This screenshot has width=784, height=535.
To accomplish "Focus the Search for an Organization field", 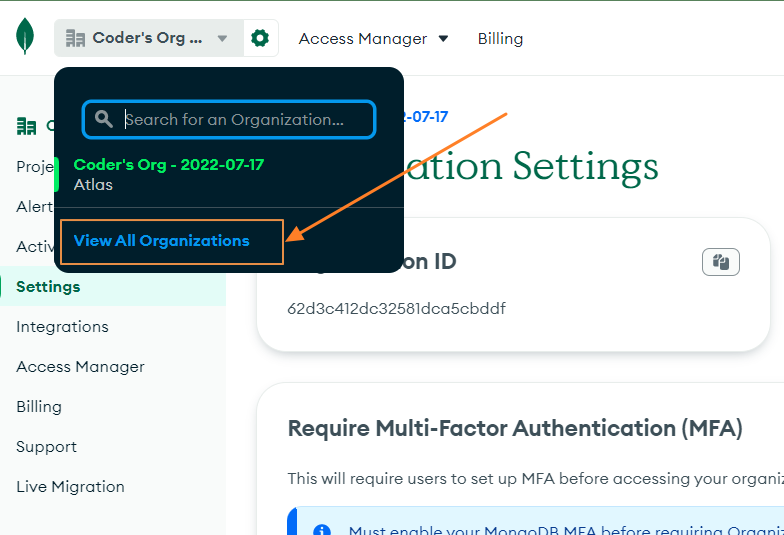I will tap(229, 120).
